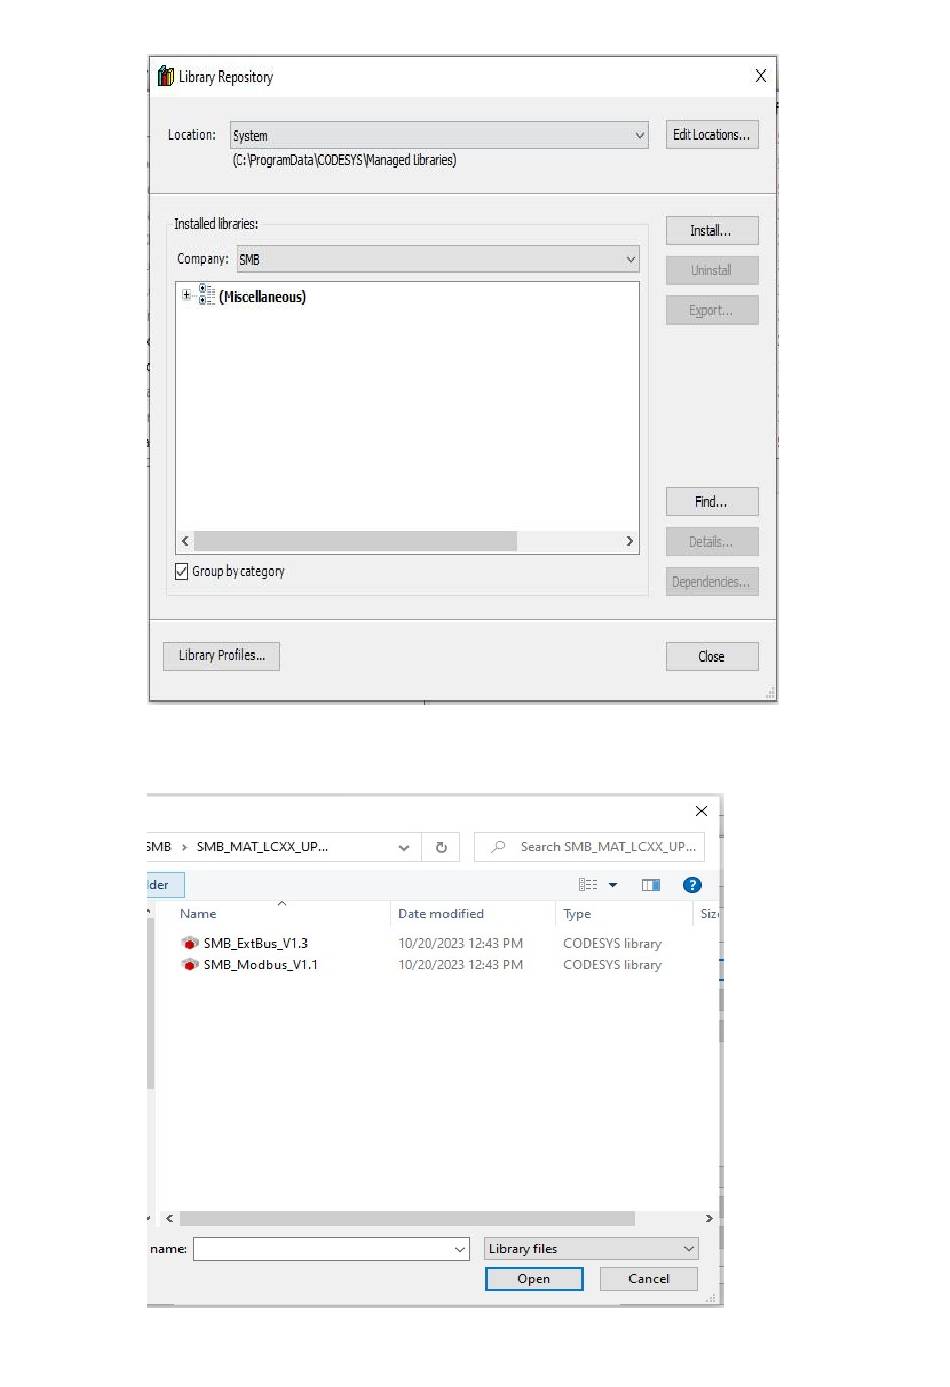Open the address path history dropdown

coord(403,847)
